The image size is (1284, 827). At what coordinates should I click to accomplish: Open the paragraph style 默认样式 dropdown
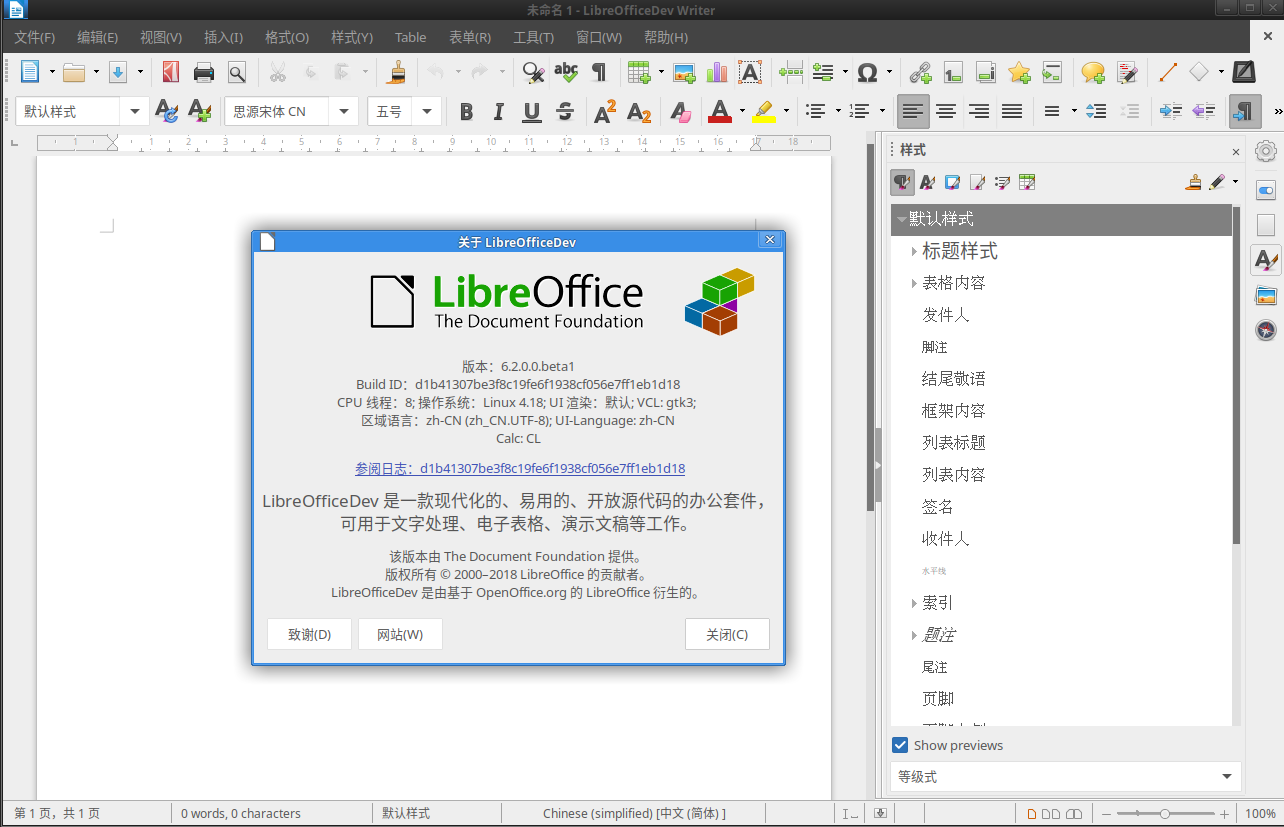click(x=135, y=111)
